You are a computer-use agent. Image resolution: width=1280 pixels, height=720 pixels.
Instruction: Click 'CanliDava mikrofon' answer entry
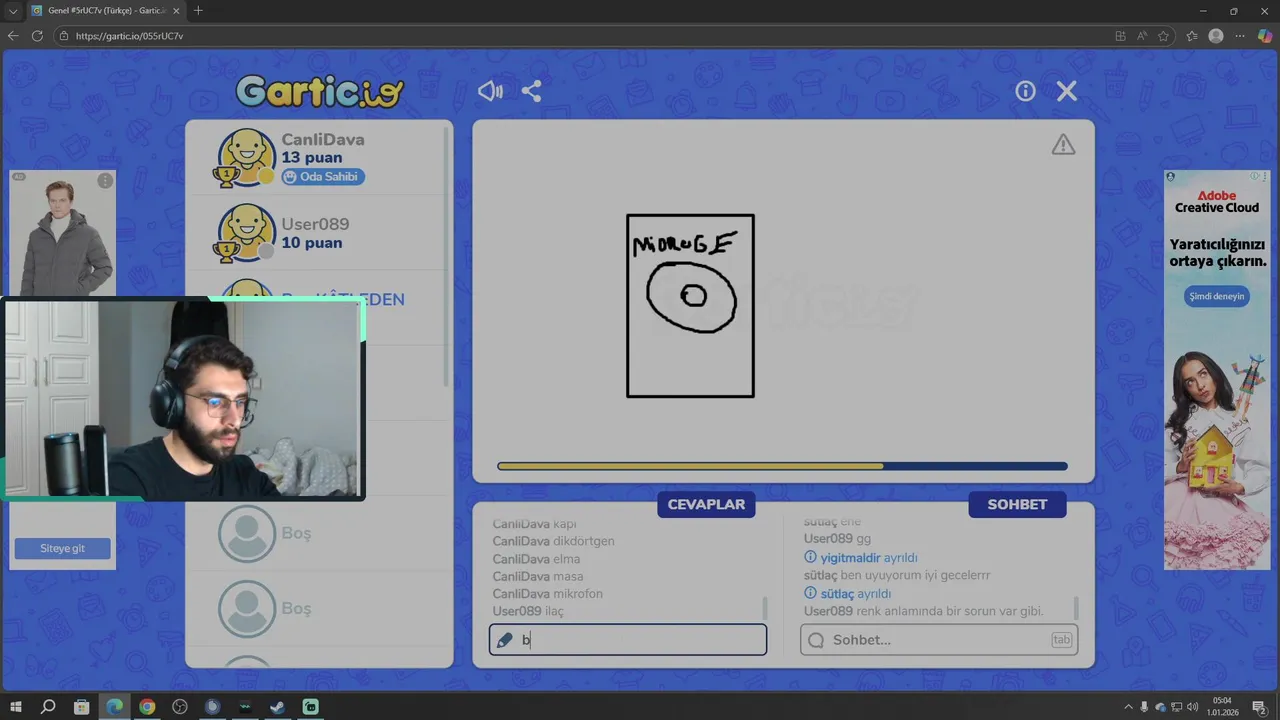pyautogui.click(x=547, y=594)
